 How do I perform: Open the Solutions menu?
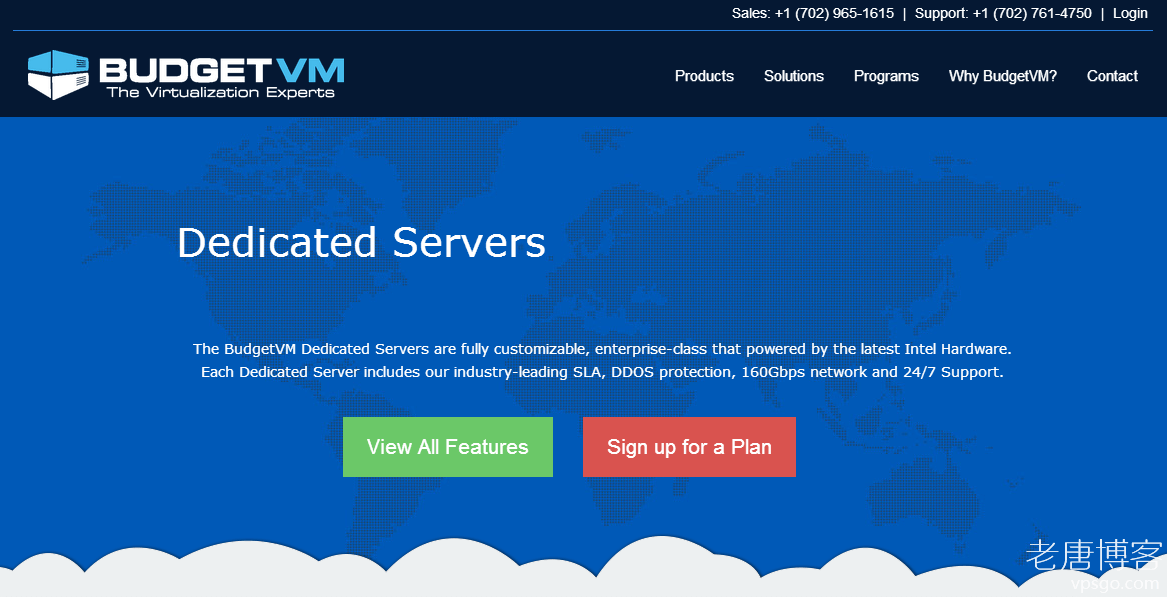[793, 76]
